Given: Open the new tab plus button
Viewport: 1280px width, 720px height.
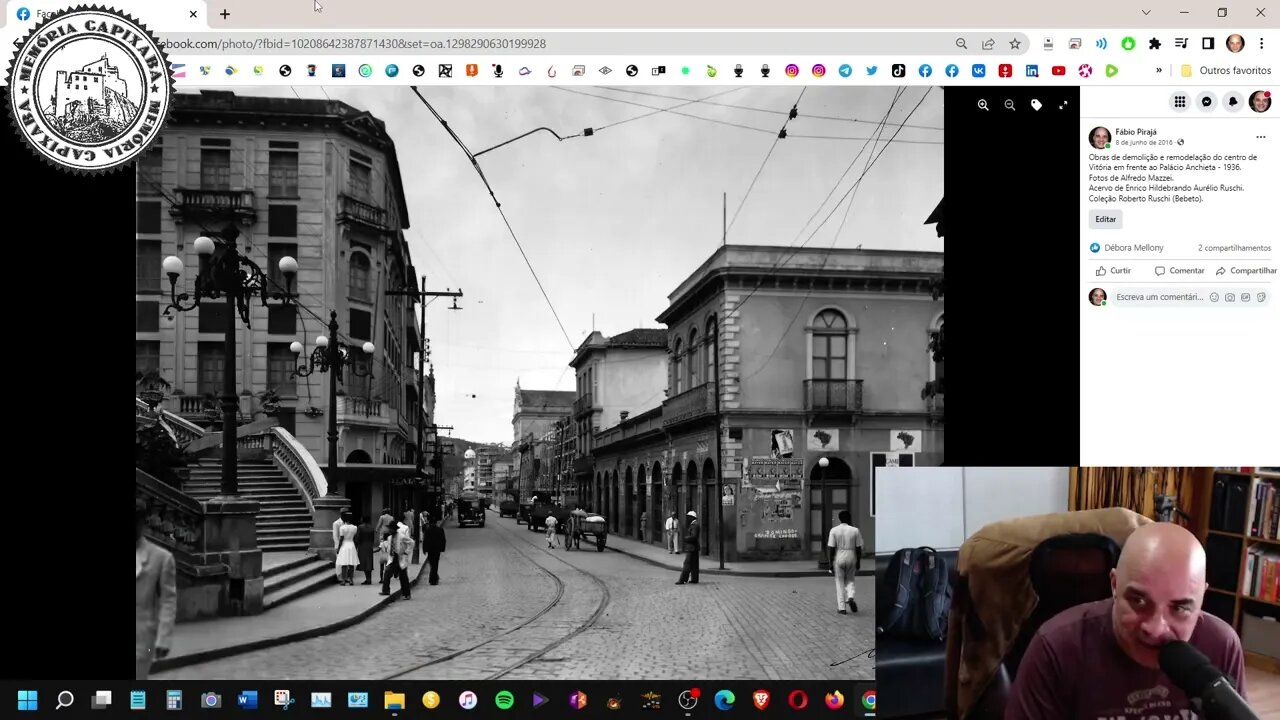Looking at the screenshot, I should pyautogui.click(x=225, y=14).
